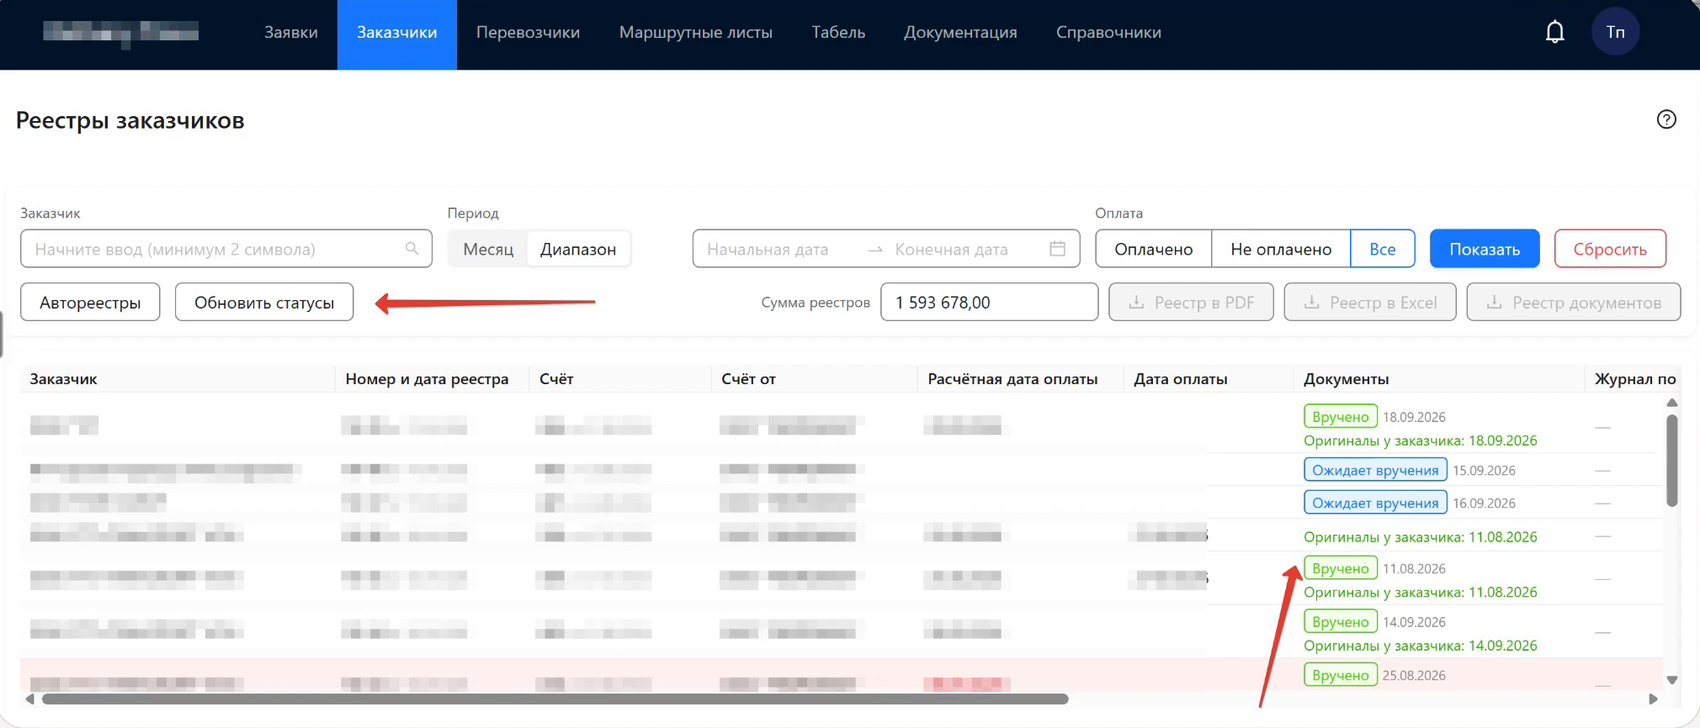Click the scroll down arrow of table
This screenshot has width=1700, height=728.
1671,680
